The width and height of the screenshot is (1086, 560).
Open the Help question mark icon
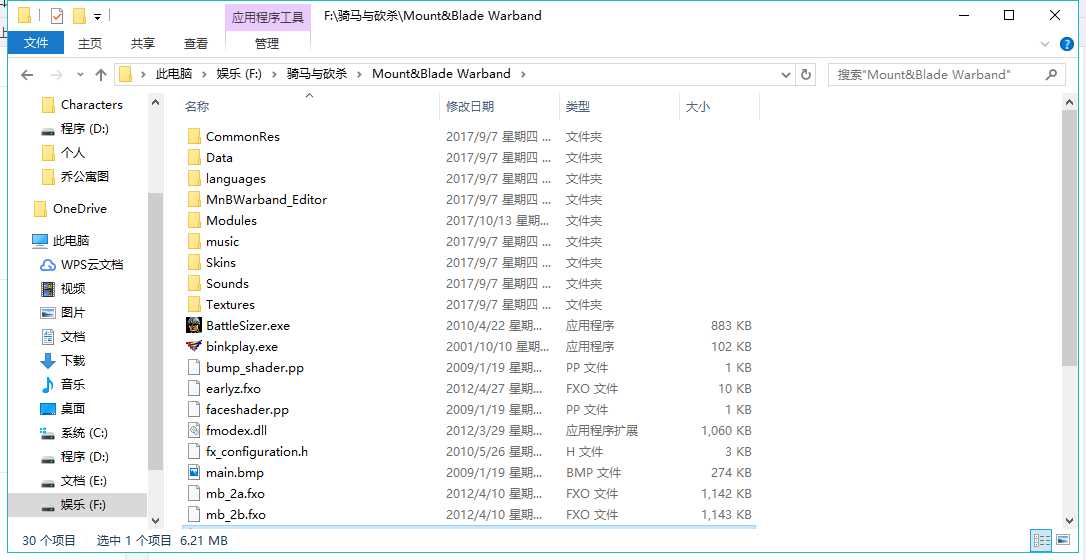tap(1069, 44)
